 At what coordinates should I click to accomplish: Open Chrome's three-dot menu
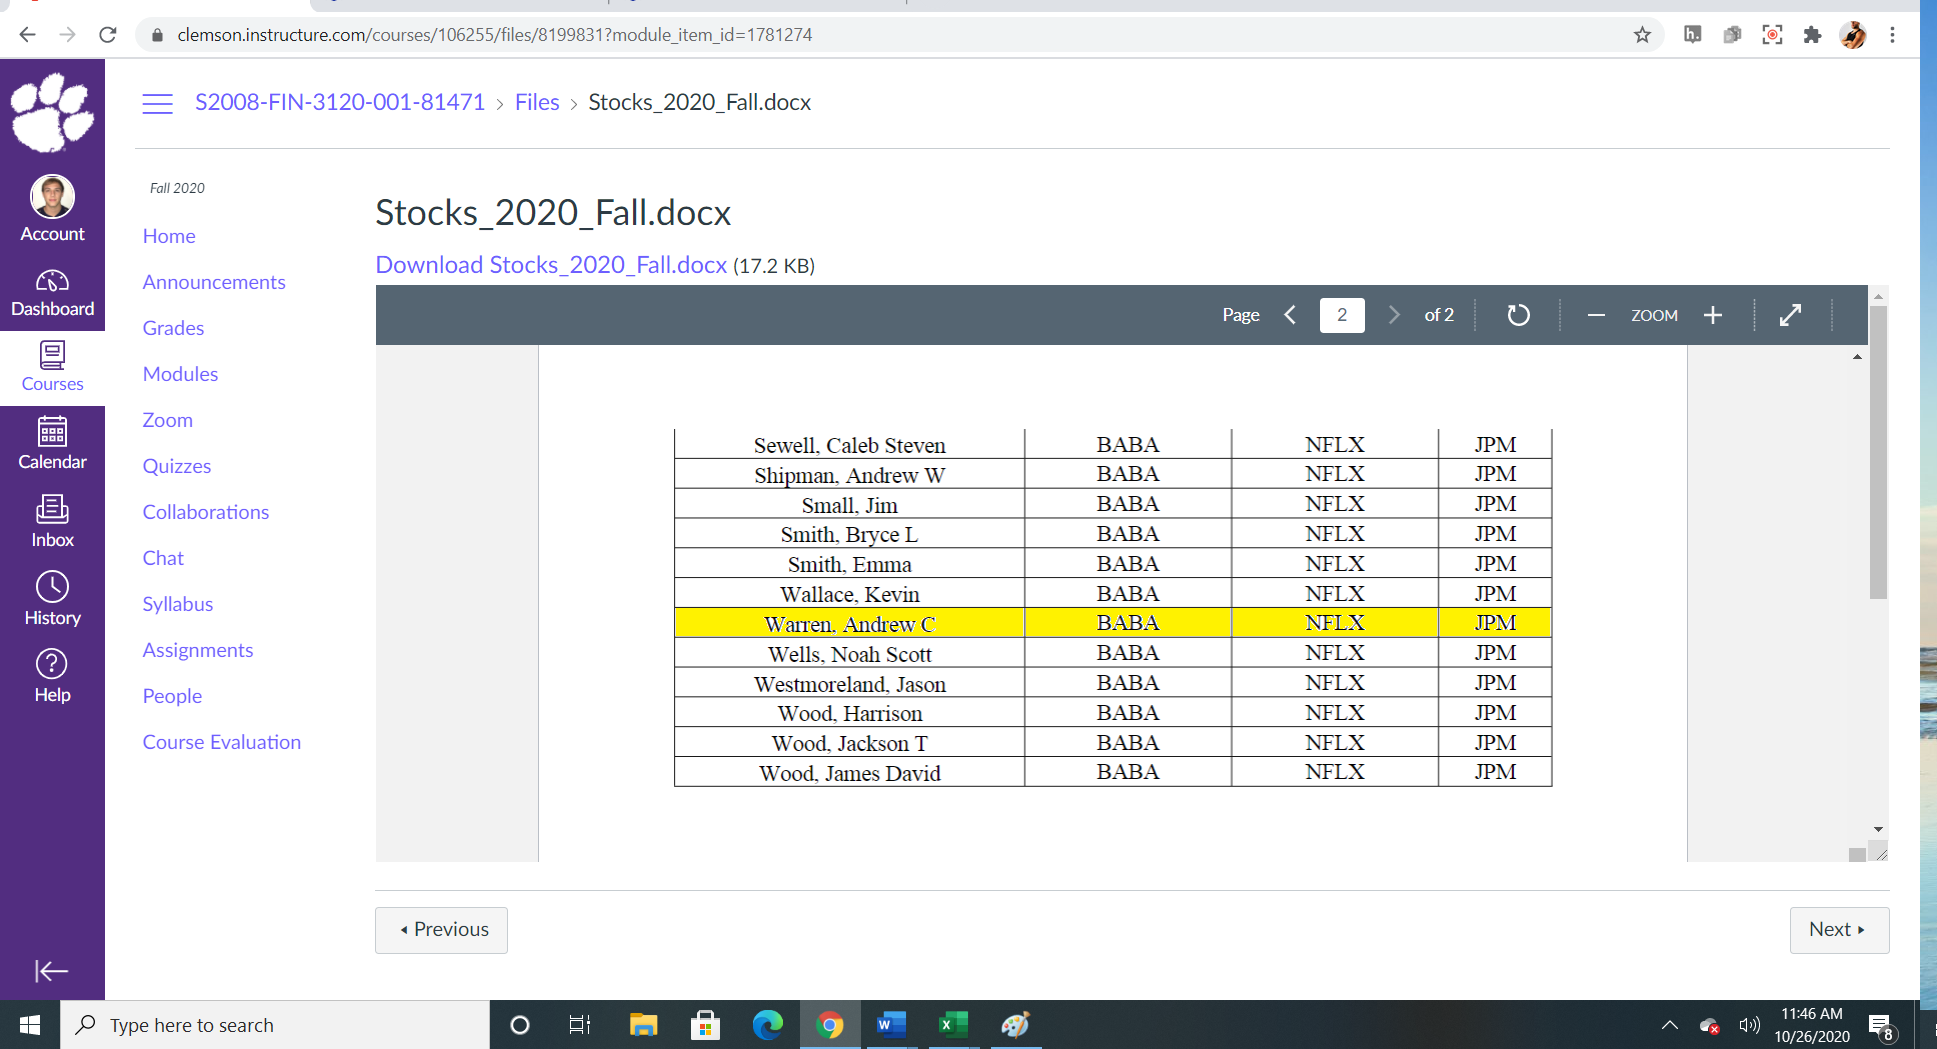[x=1892, y=35]
